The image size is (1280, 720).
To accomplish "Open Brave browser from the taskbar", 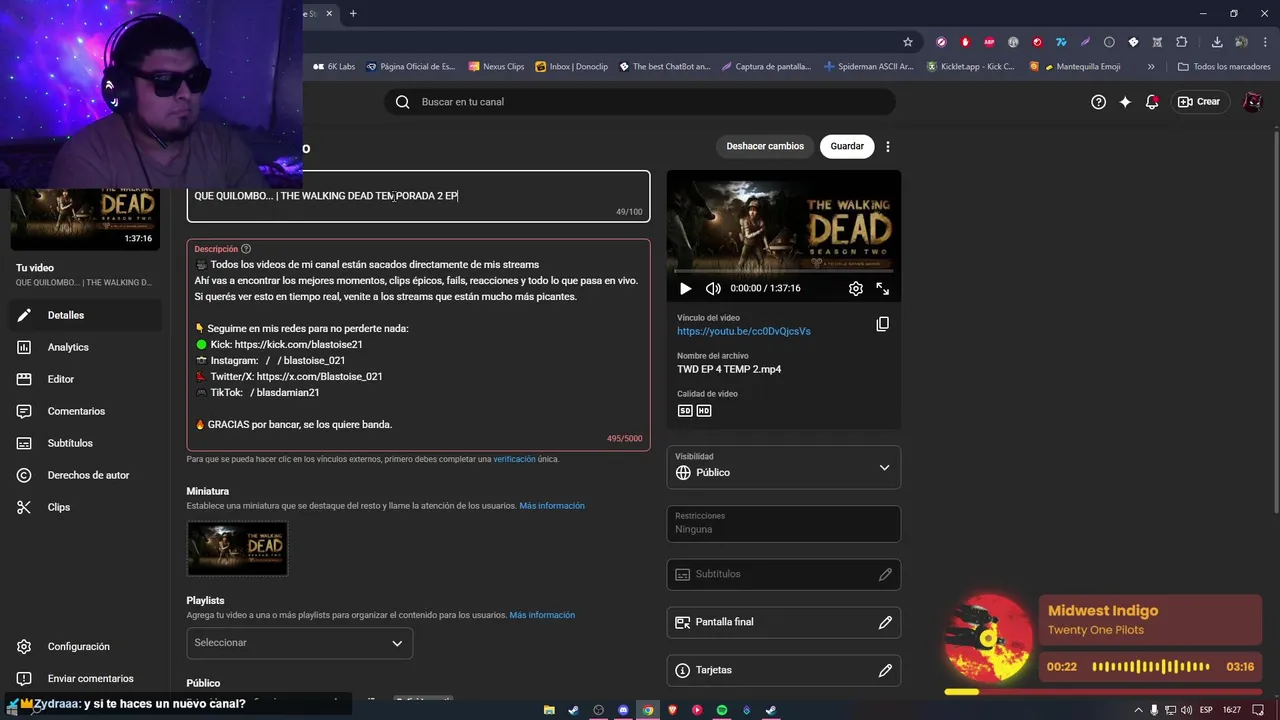I will click(x=672, y=710).
